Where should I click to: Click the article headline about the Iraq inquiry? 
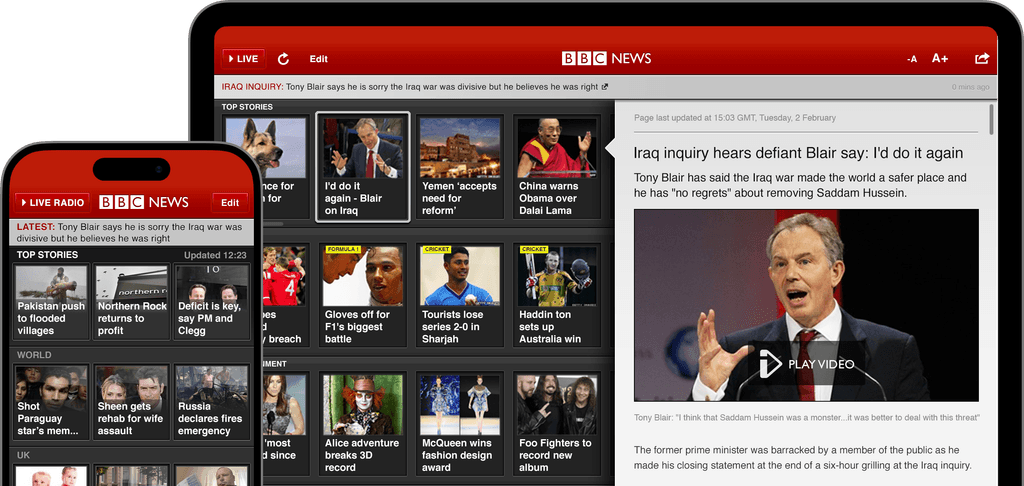pyautogui.click(x=798, y=153)
